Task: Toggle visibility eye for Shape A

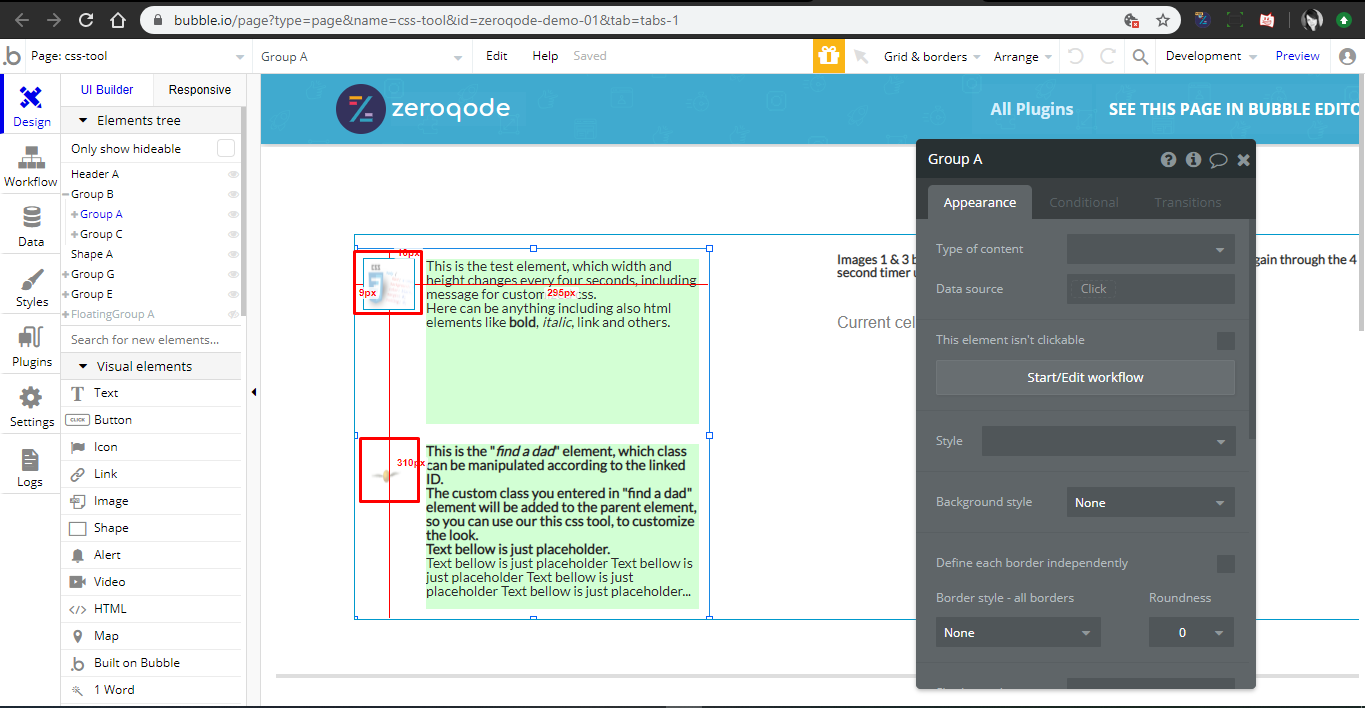Action: 233,254
